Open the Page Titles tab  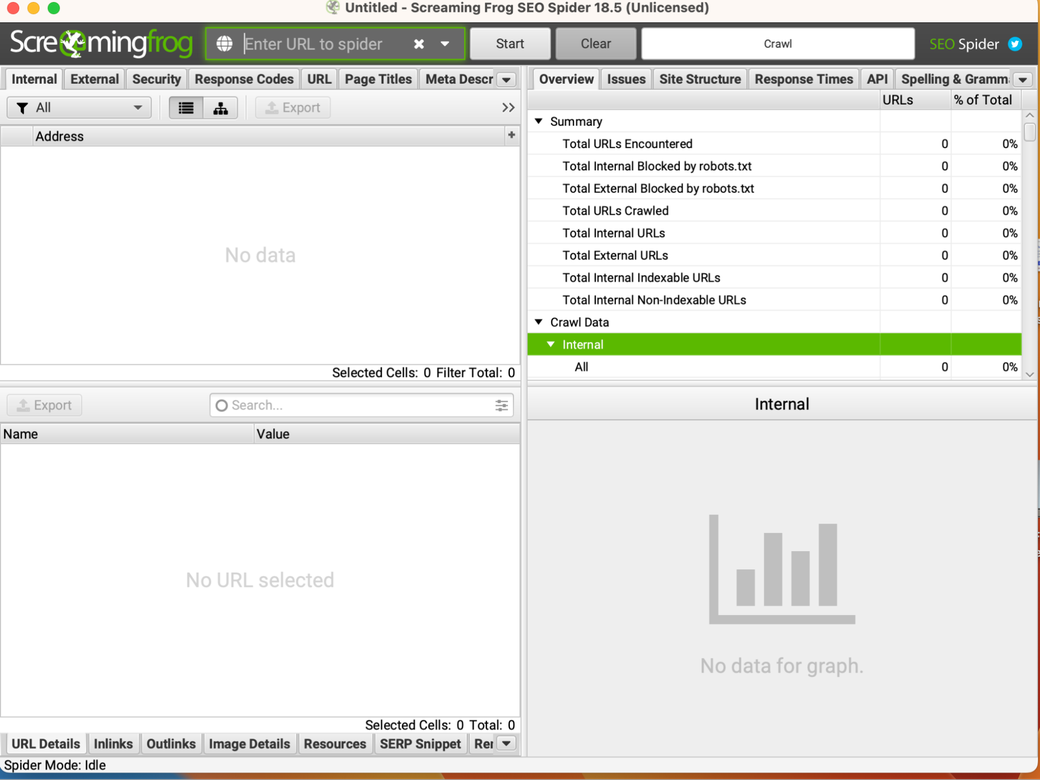[378, 80]
